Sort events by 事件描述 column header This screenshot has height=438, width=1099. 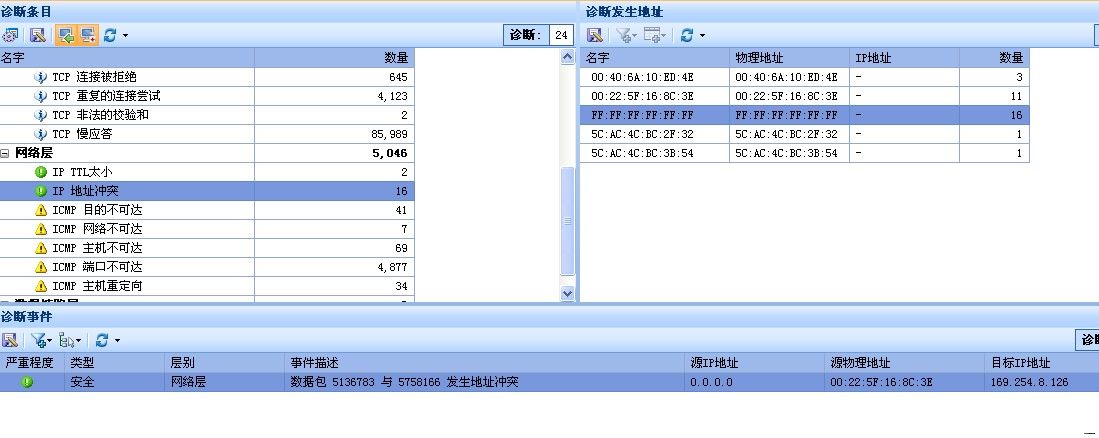click(x=485, y=362)
